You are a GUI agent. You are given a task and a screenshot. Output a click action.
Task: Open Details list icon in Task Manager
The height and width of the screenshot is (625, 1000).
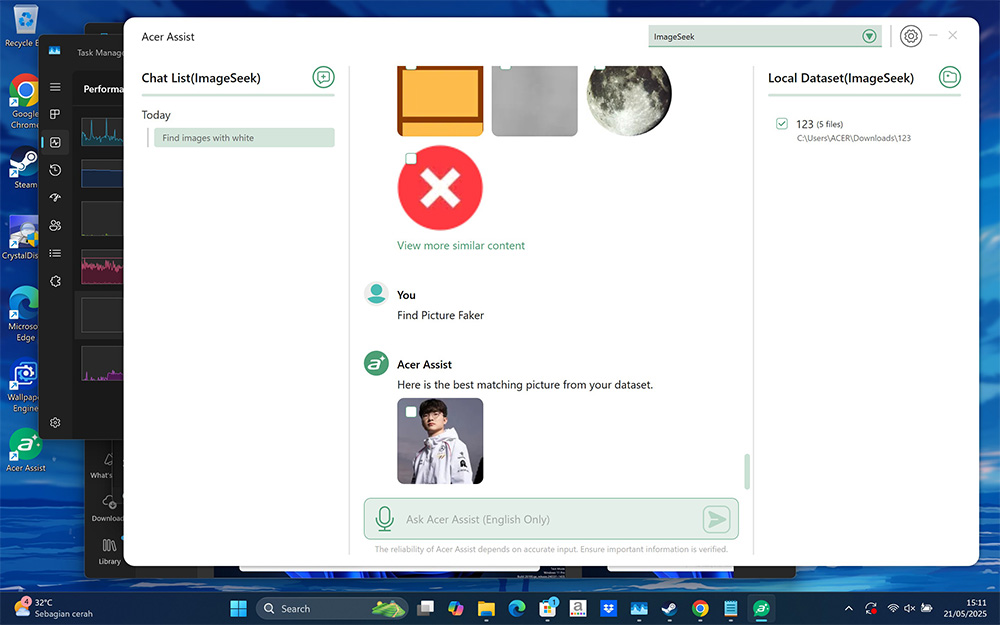55,253
